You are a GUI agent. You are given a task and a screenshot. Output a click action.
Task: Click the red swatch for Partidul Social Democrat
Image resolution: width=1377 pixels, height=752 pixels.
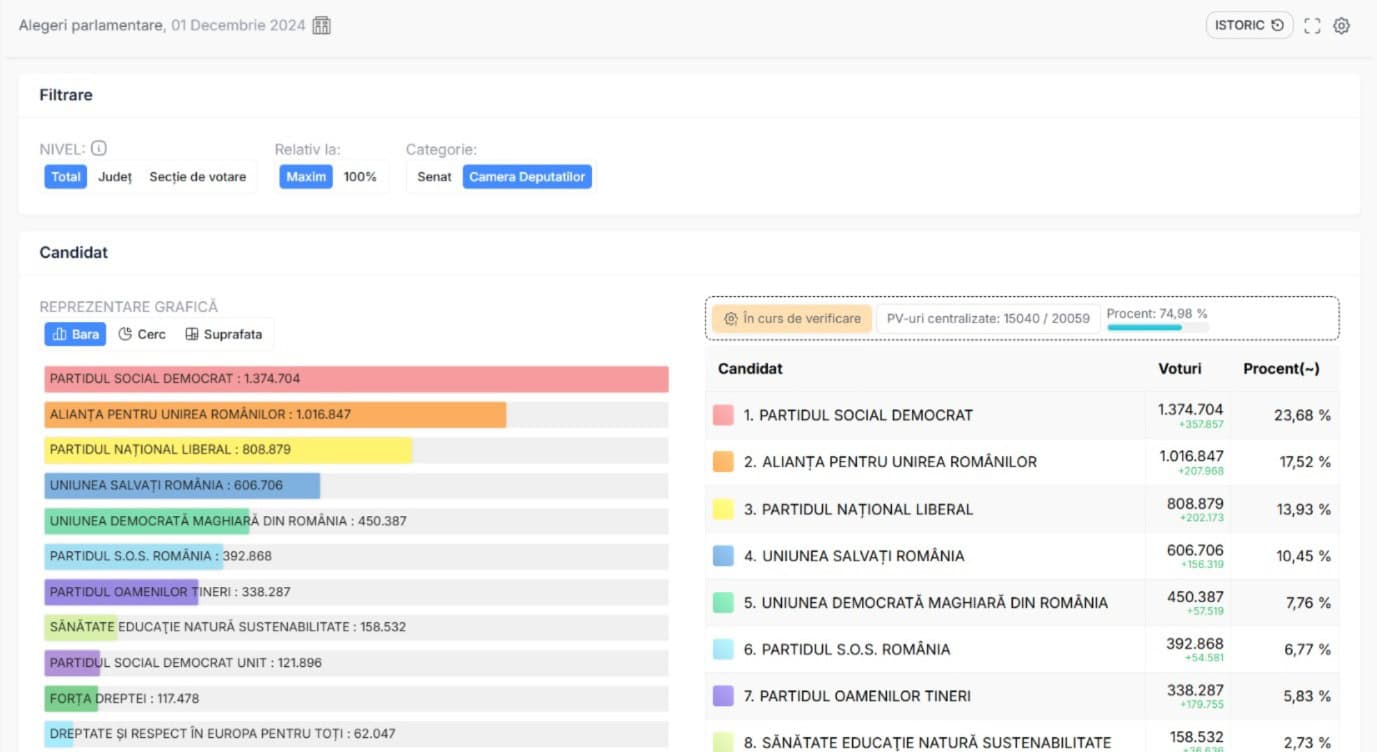(x=723, y=415)
